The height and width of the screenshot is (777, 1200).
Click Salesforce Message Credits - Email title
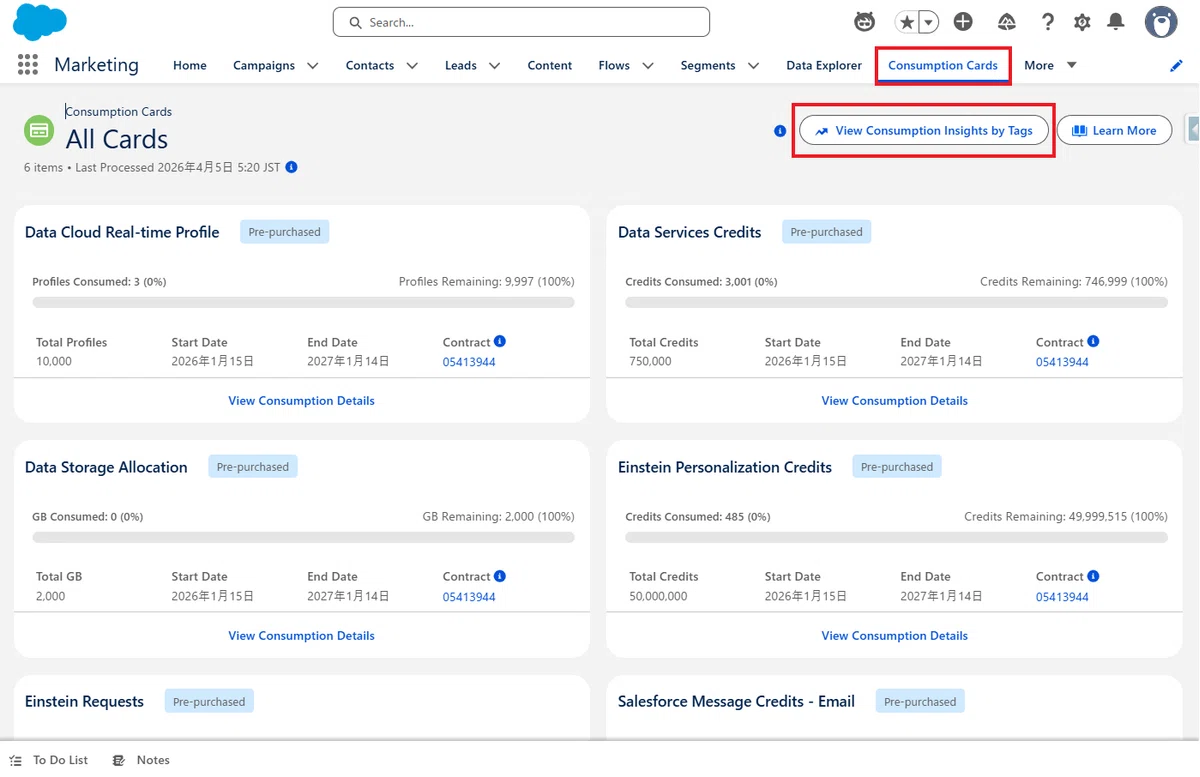click(736, 702)
